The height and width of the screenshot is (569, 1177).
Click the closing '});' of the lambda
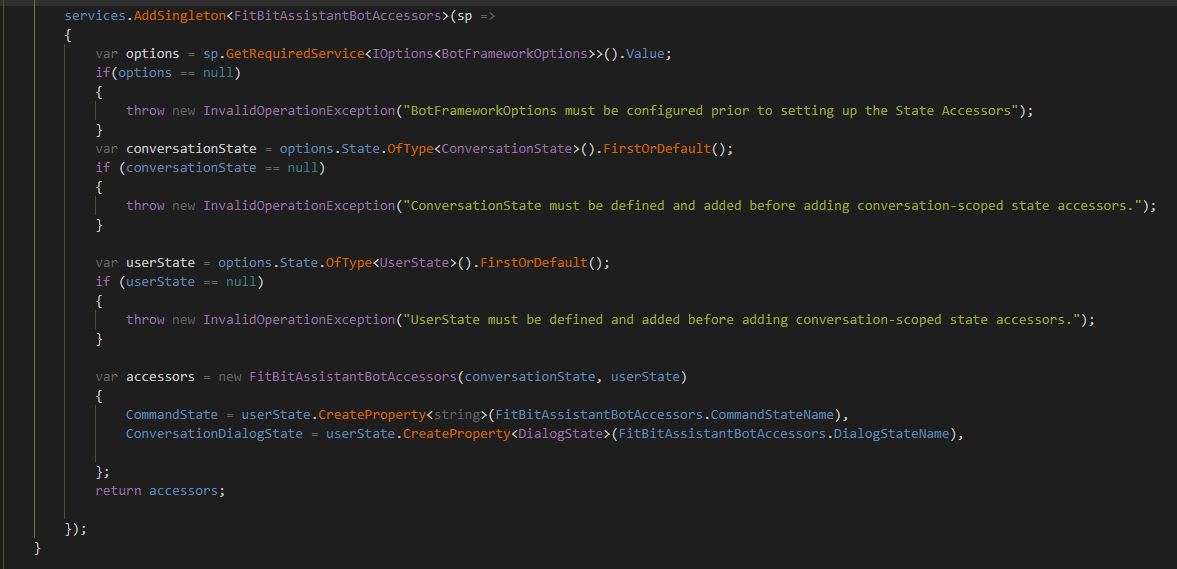coord(76,528)
